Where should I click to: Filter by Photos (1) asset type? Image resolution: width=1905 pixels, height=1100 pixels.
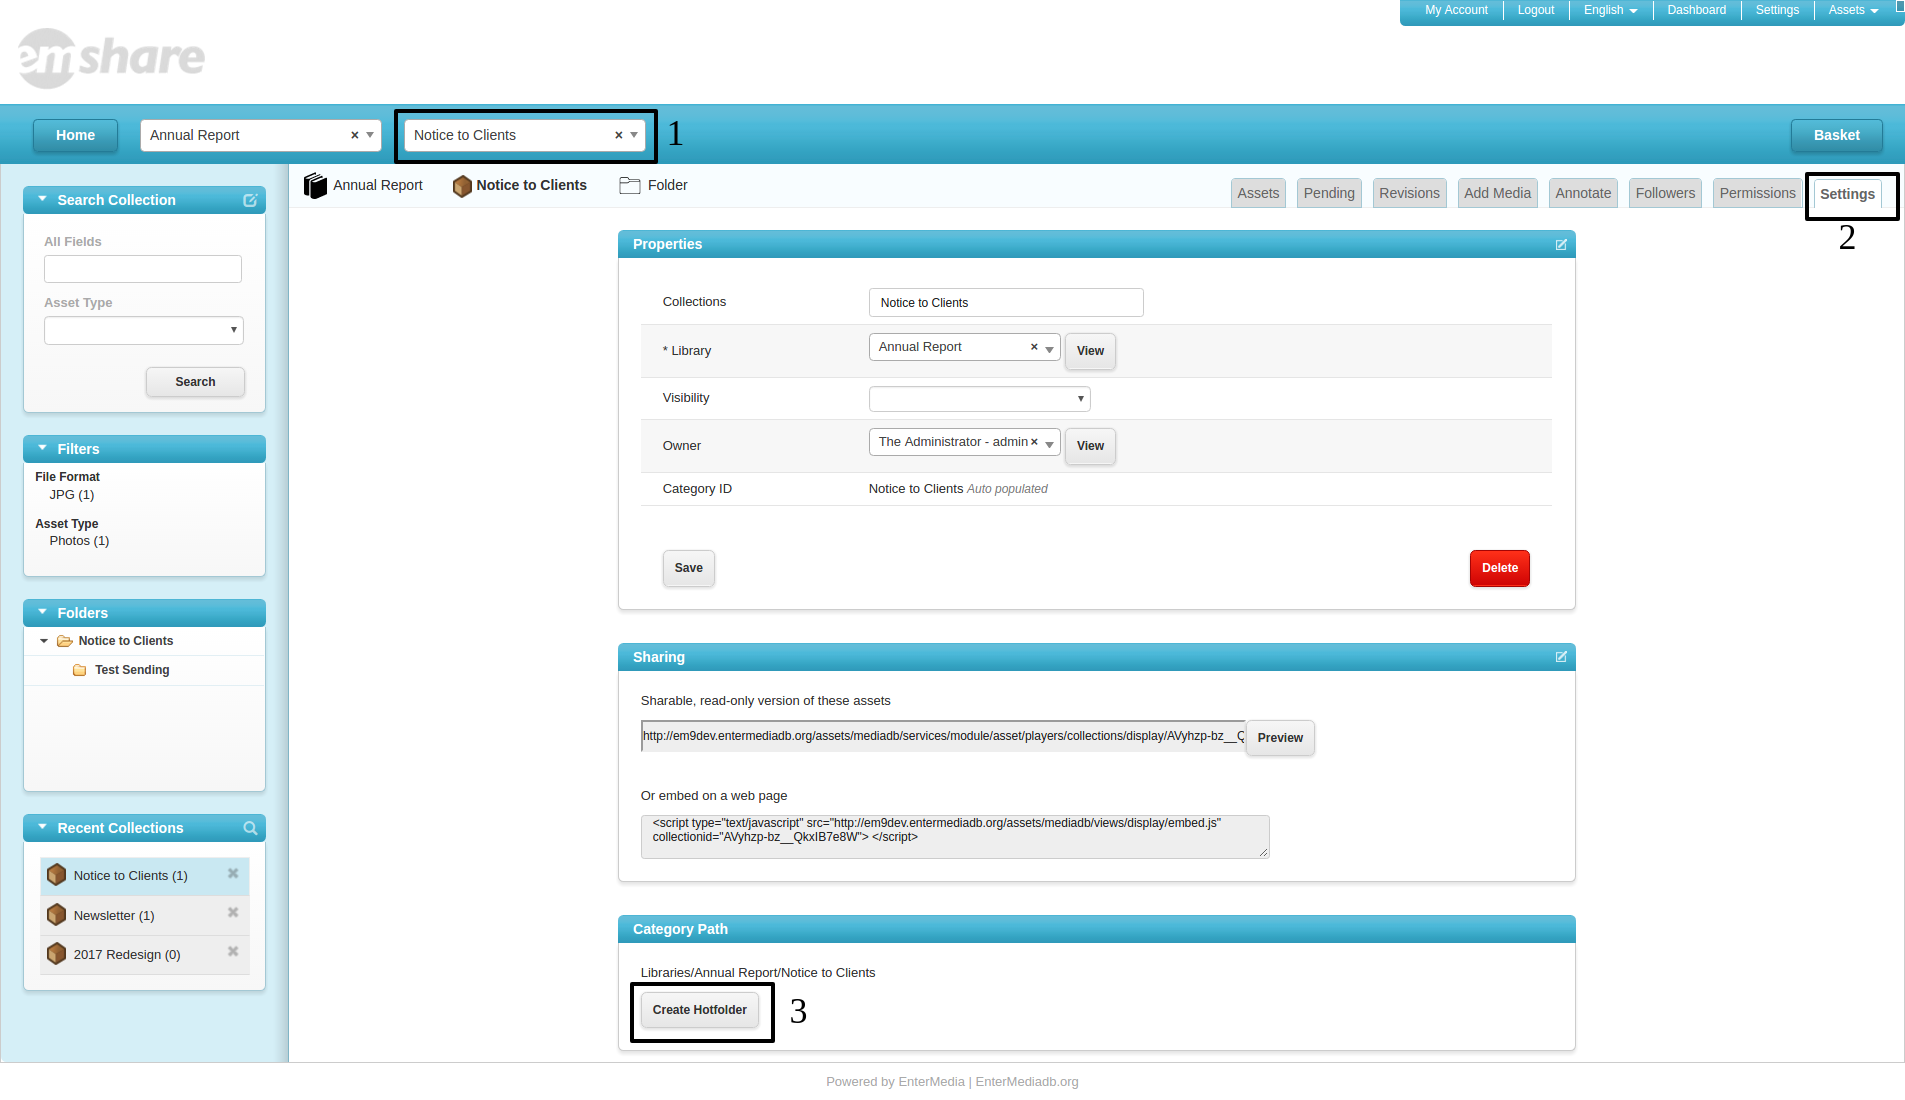[x=79, y=541]
